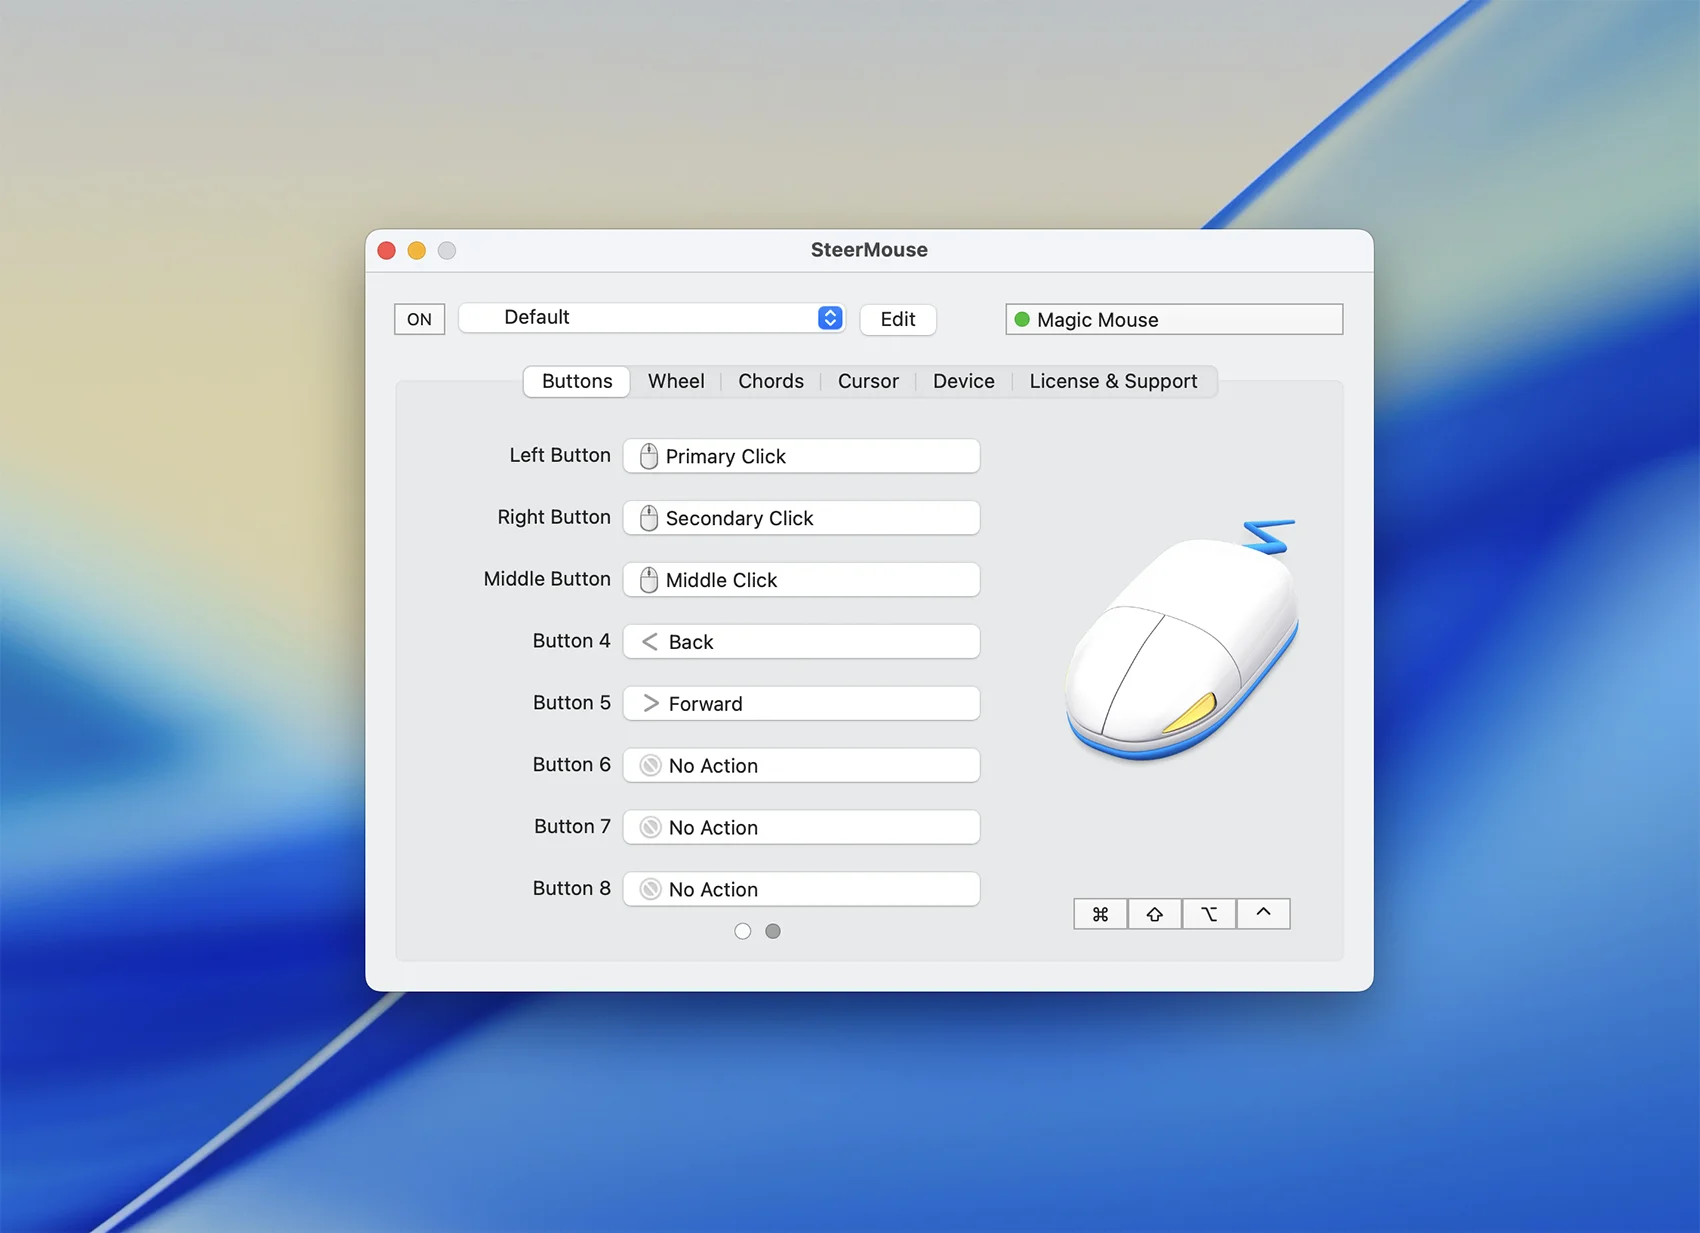Viewport: 1700px width, 1233px height.
Task: Toggle the Option modifier key button
Action: (1209, 914)
